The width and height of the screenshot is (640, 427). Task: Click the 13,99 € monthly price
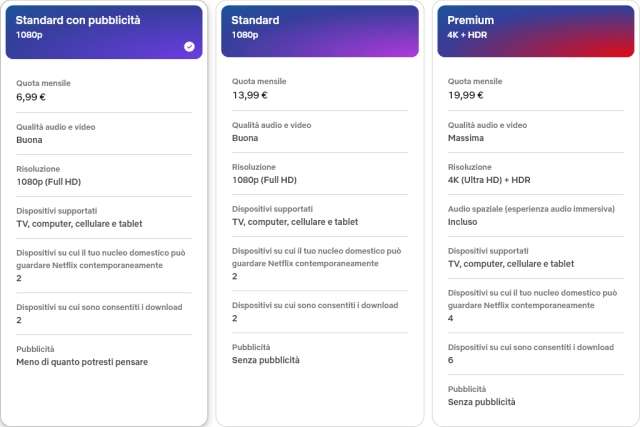click(249, 96)
